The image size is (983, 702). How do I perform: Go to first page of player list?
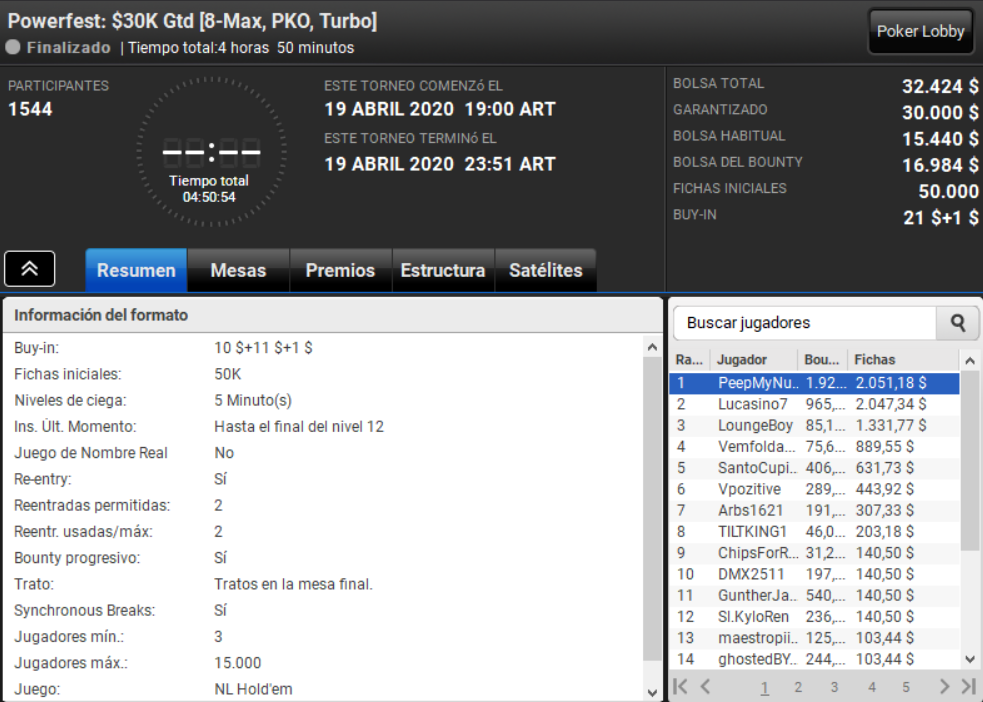[680, 686]
